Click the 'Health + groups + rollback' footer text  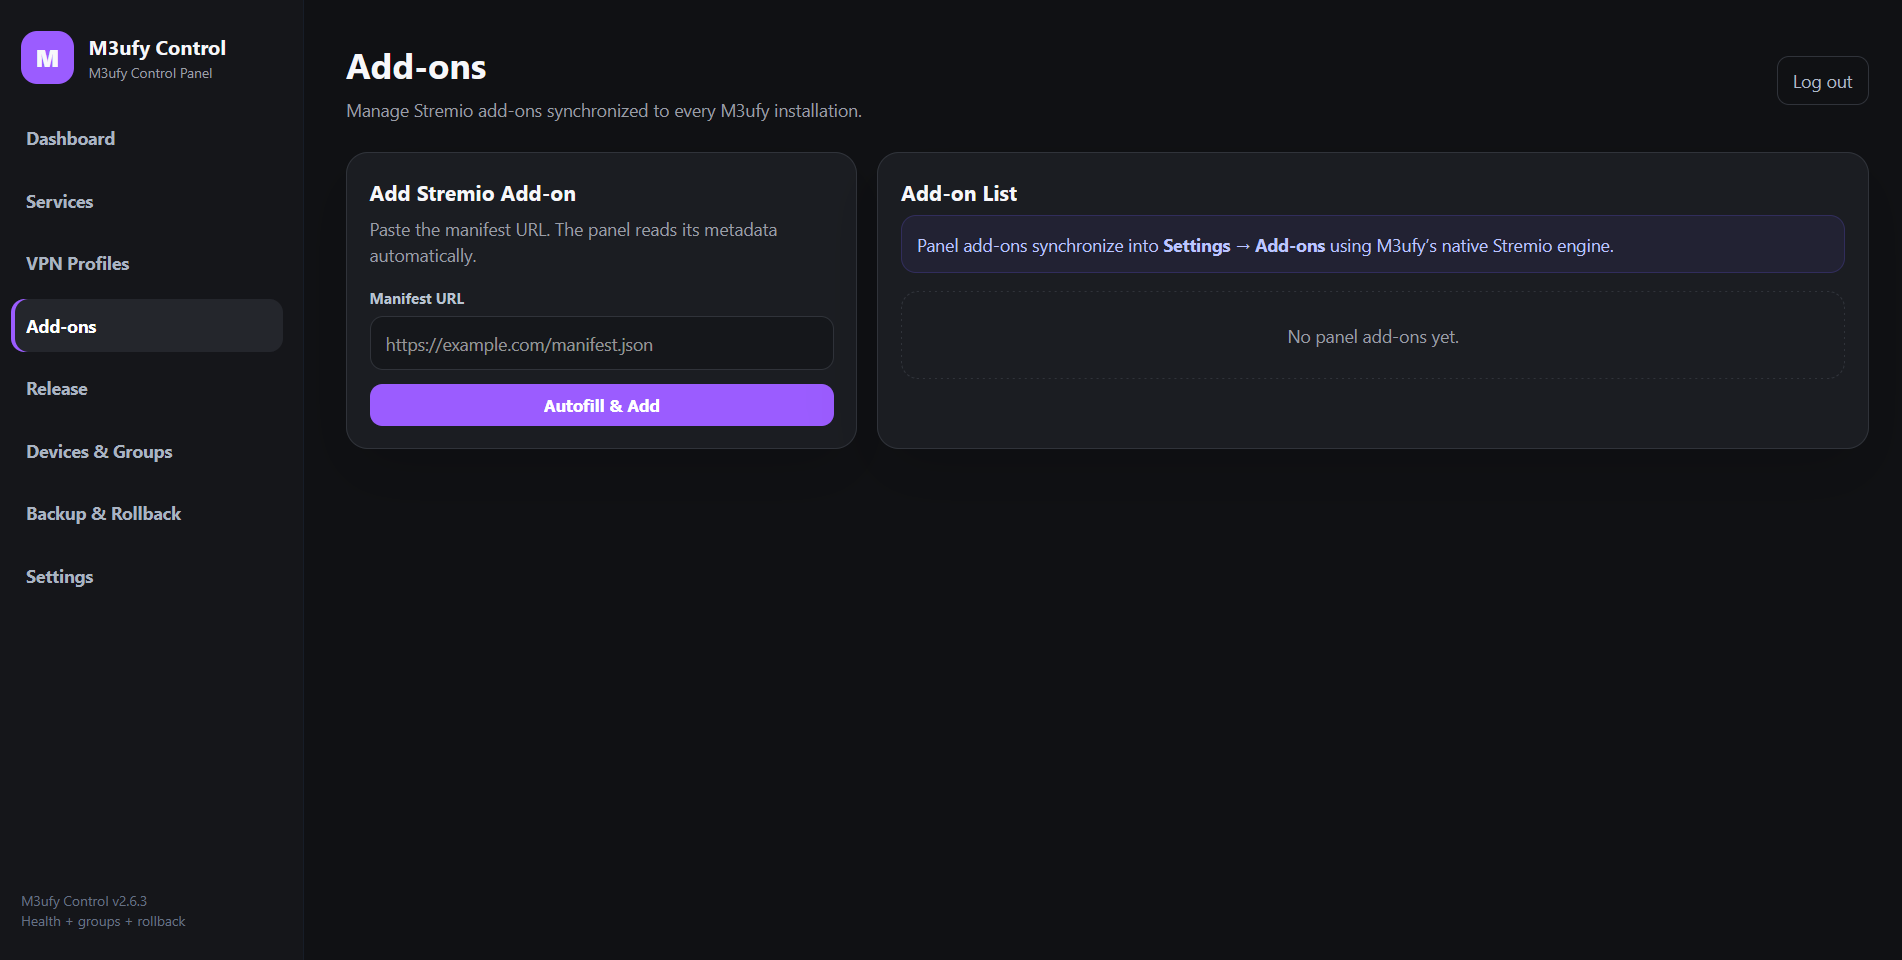click(x=103, y=921)
